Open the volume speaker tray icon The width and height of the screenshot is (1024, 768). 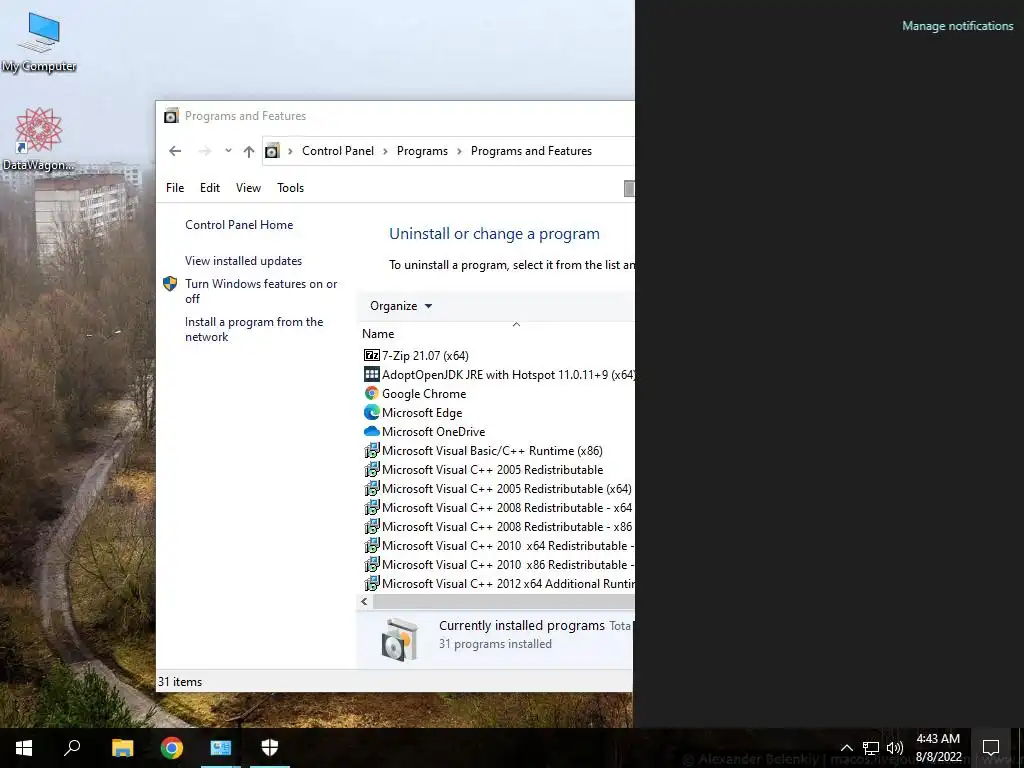point(895,748)
